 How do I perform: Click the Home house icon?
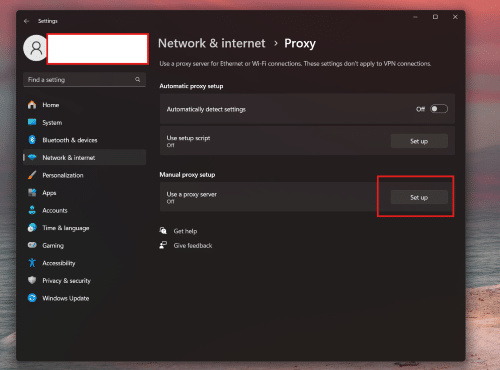point(32,105)
